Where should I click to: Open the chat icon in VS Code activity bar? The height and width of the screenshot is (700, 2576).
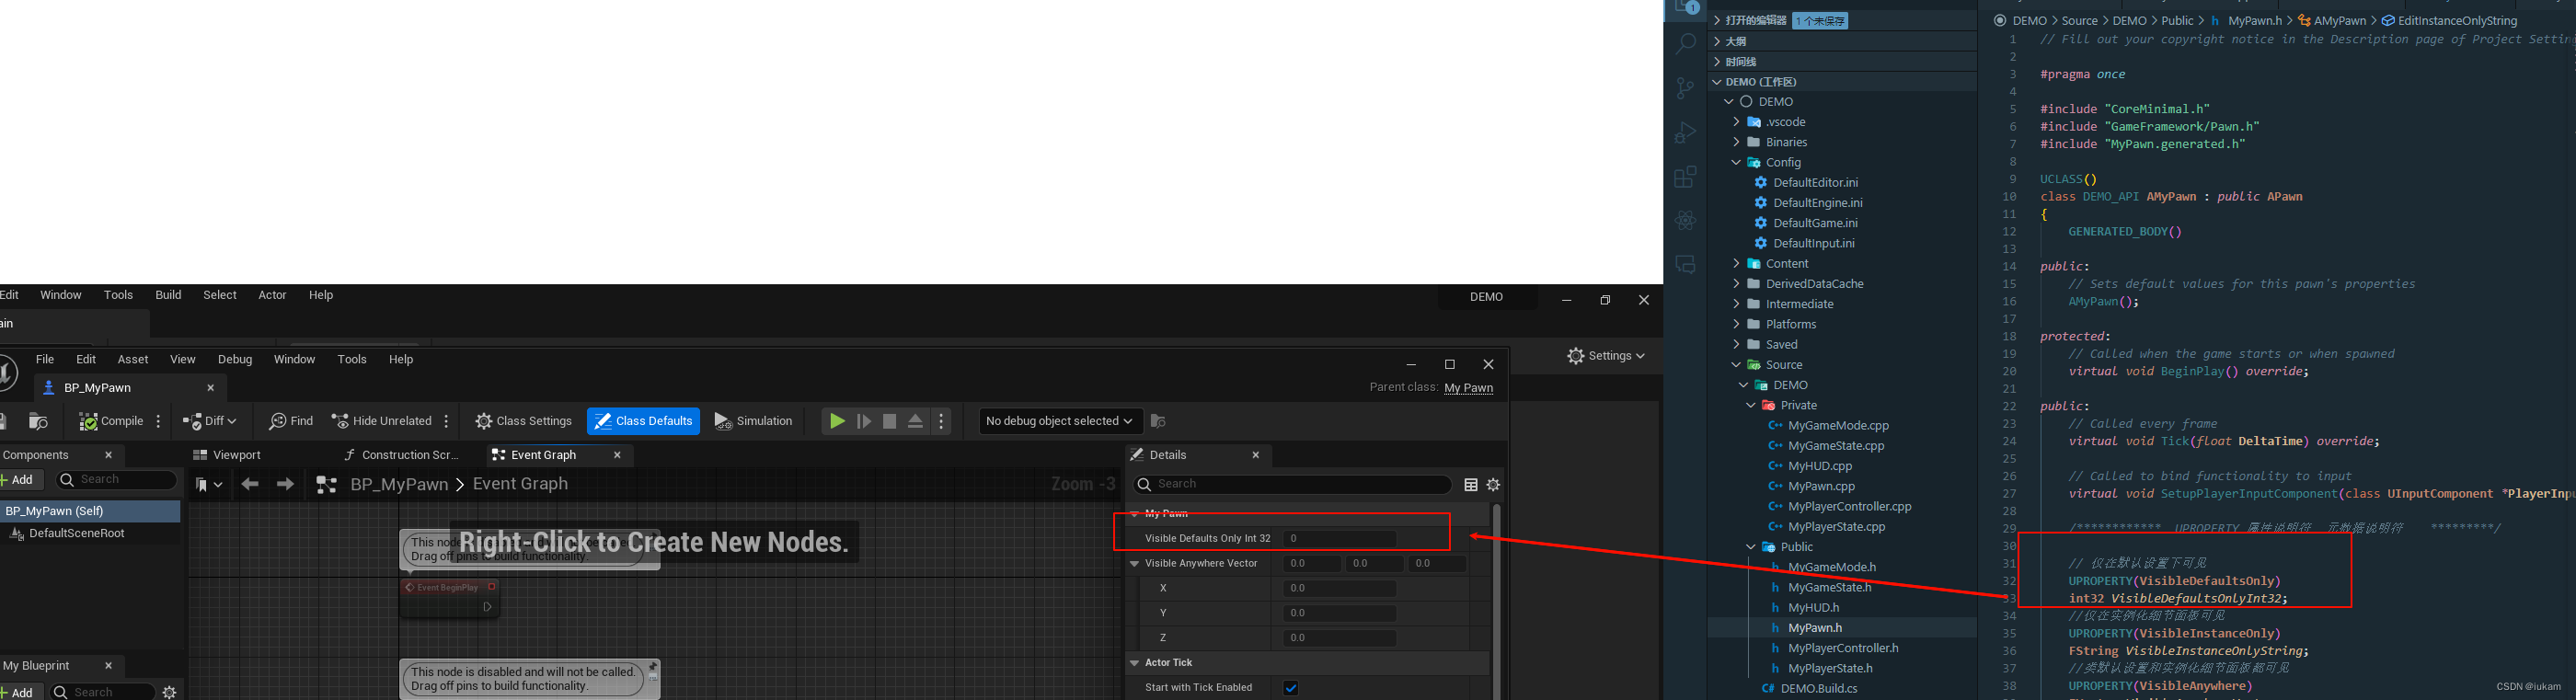tap(1686, 265)
